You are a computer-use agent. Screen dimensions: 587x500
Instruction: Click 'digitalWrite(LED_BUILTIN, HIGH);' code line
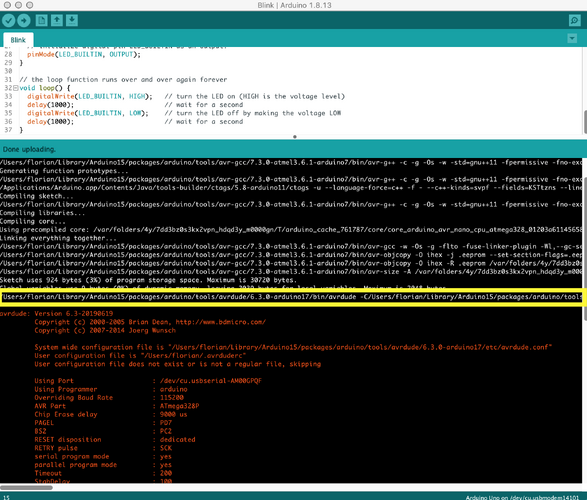pyautogui.click(x=89, y=97)
